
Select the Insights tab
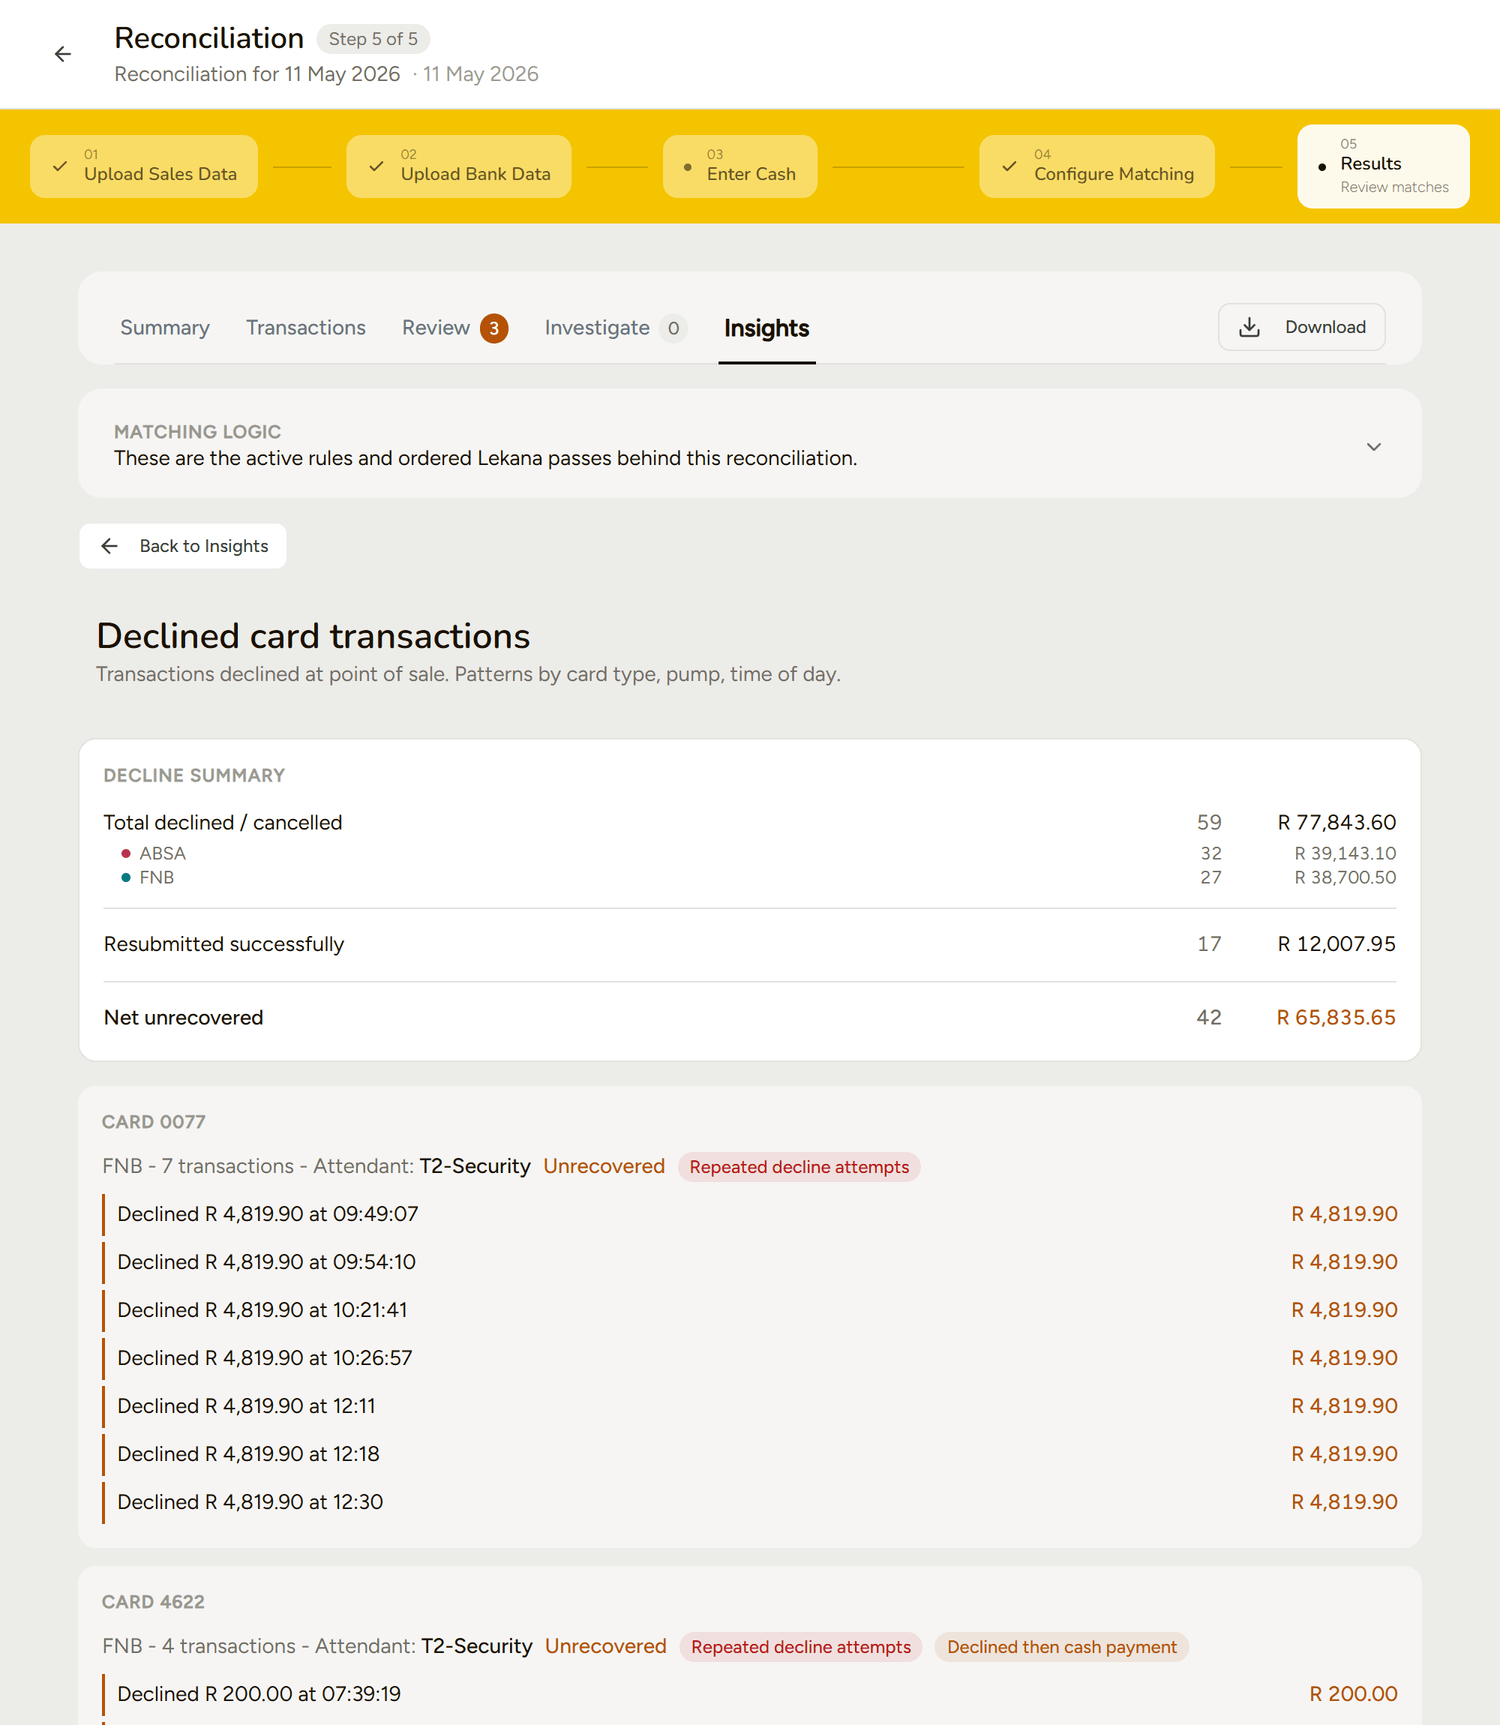[x=767, y=328]
